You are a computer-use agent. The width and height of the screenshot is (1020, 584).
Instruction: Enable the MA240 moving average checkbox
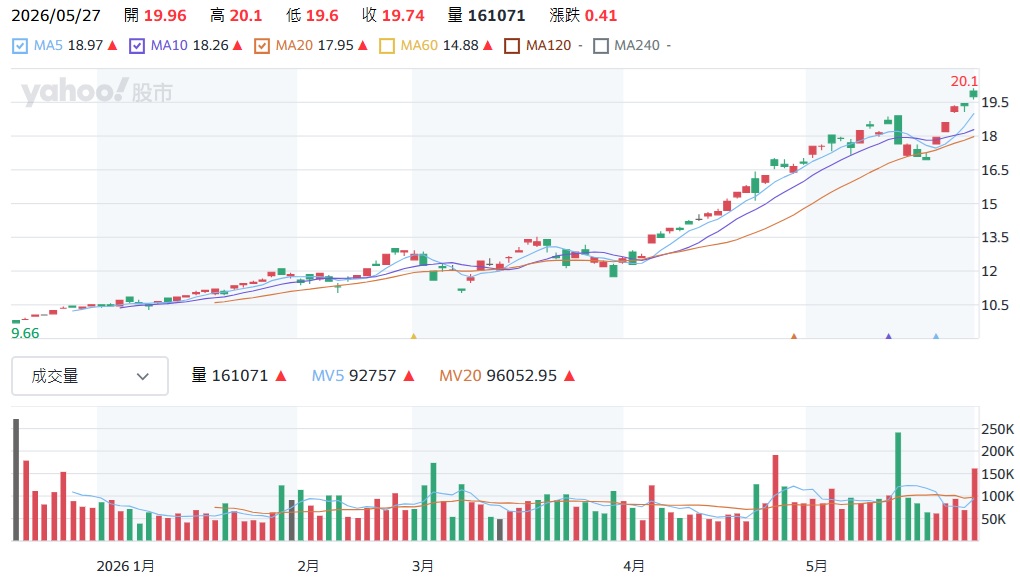(601, 46)
